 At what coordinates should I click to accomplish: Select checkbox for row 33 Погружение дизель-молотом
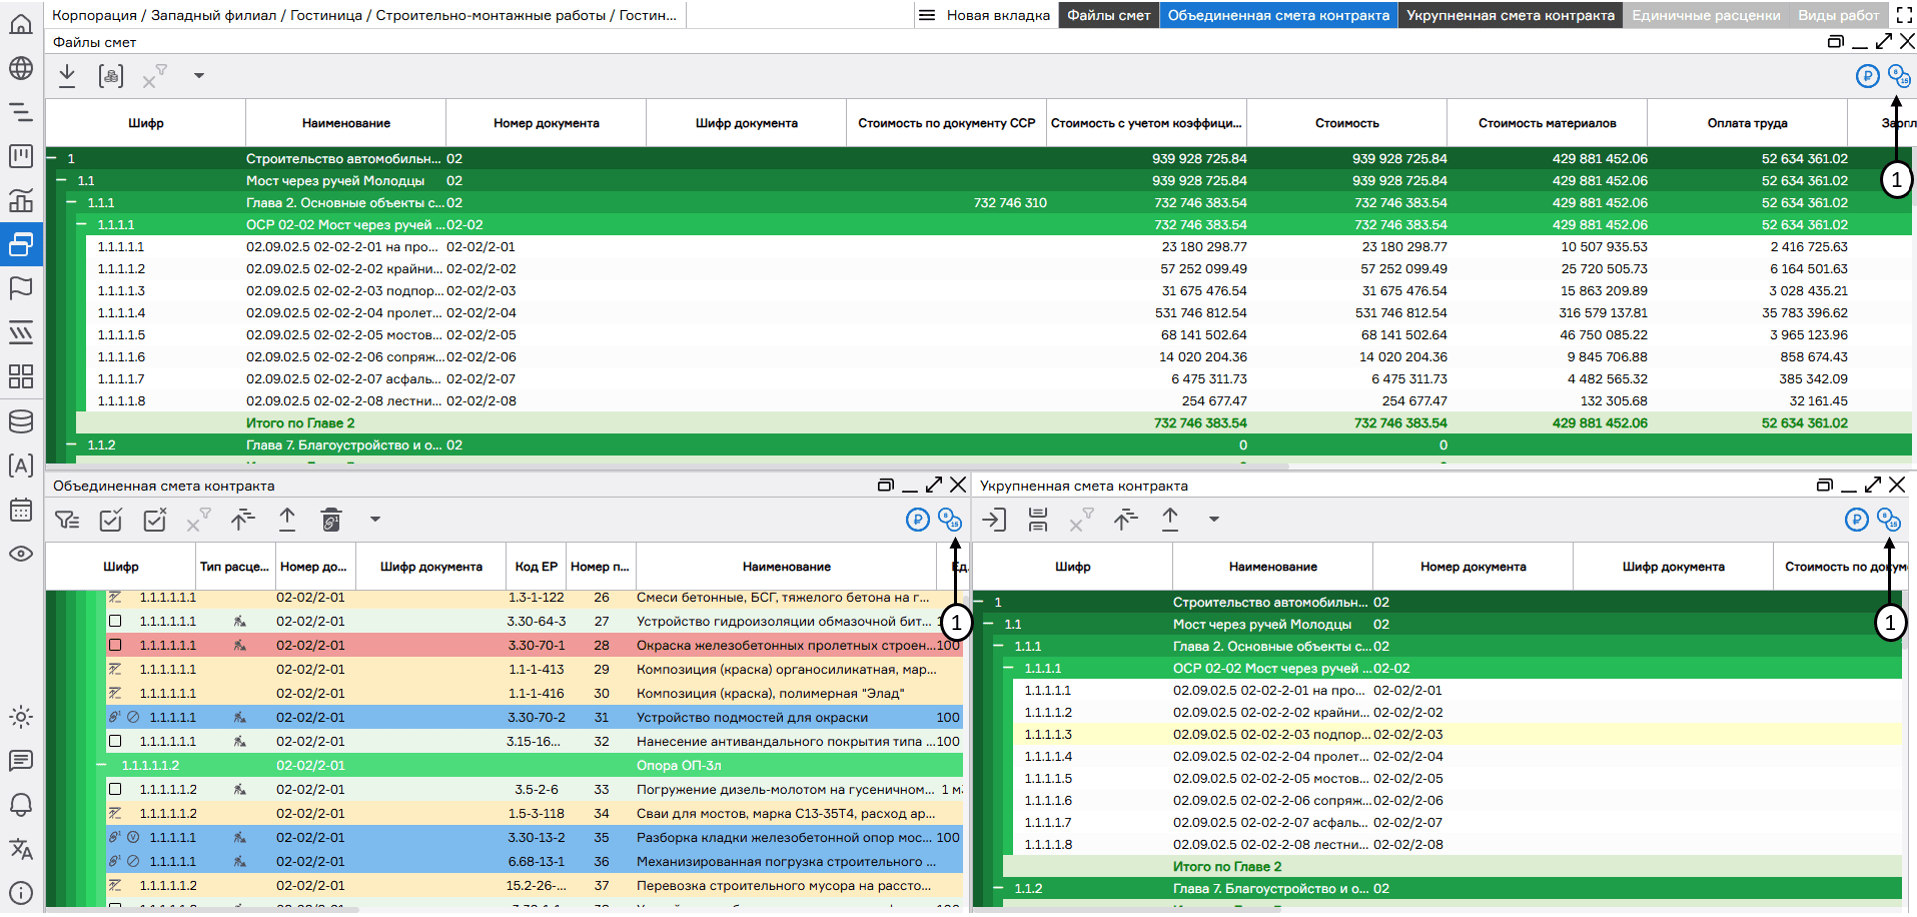coord(115,789)
